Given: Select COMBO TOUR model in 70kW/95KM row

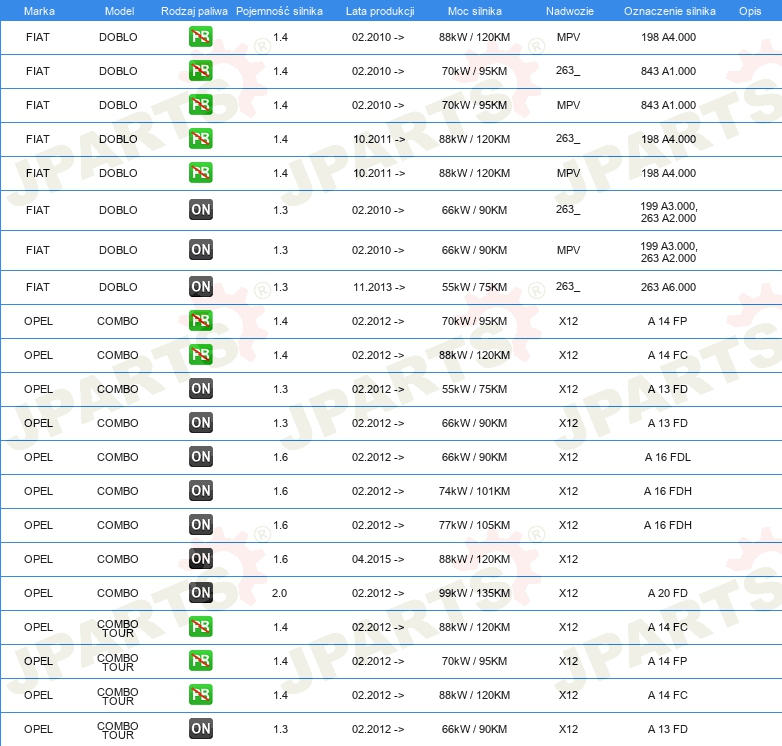Looking at the screenshot, I should (x=118, y=662).
